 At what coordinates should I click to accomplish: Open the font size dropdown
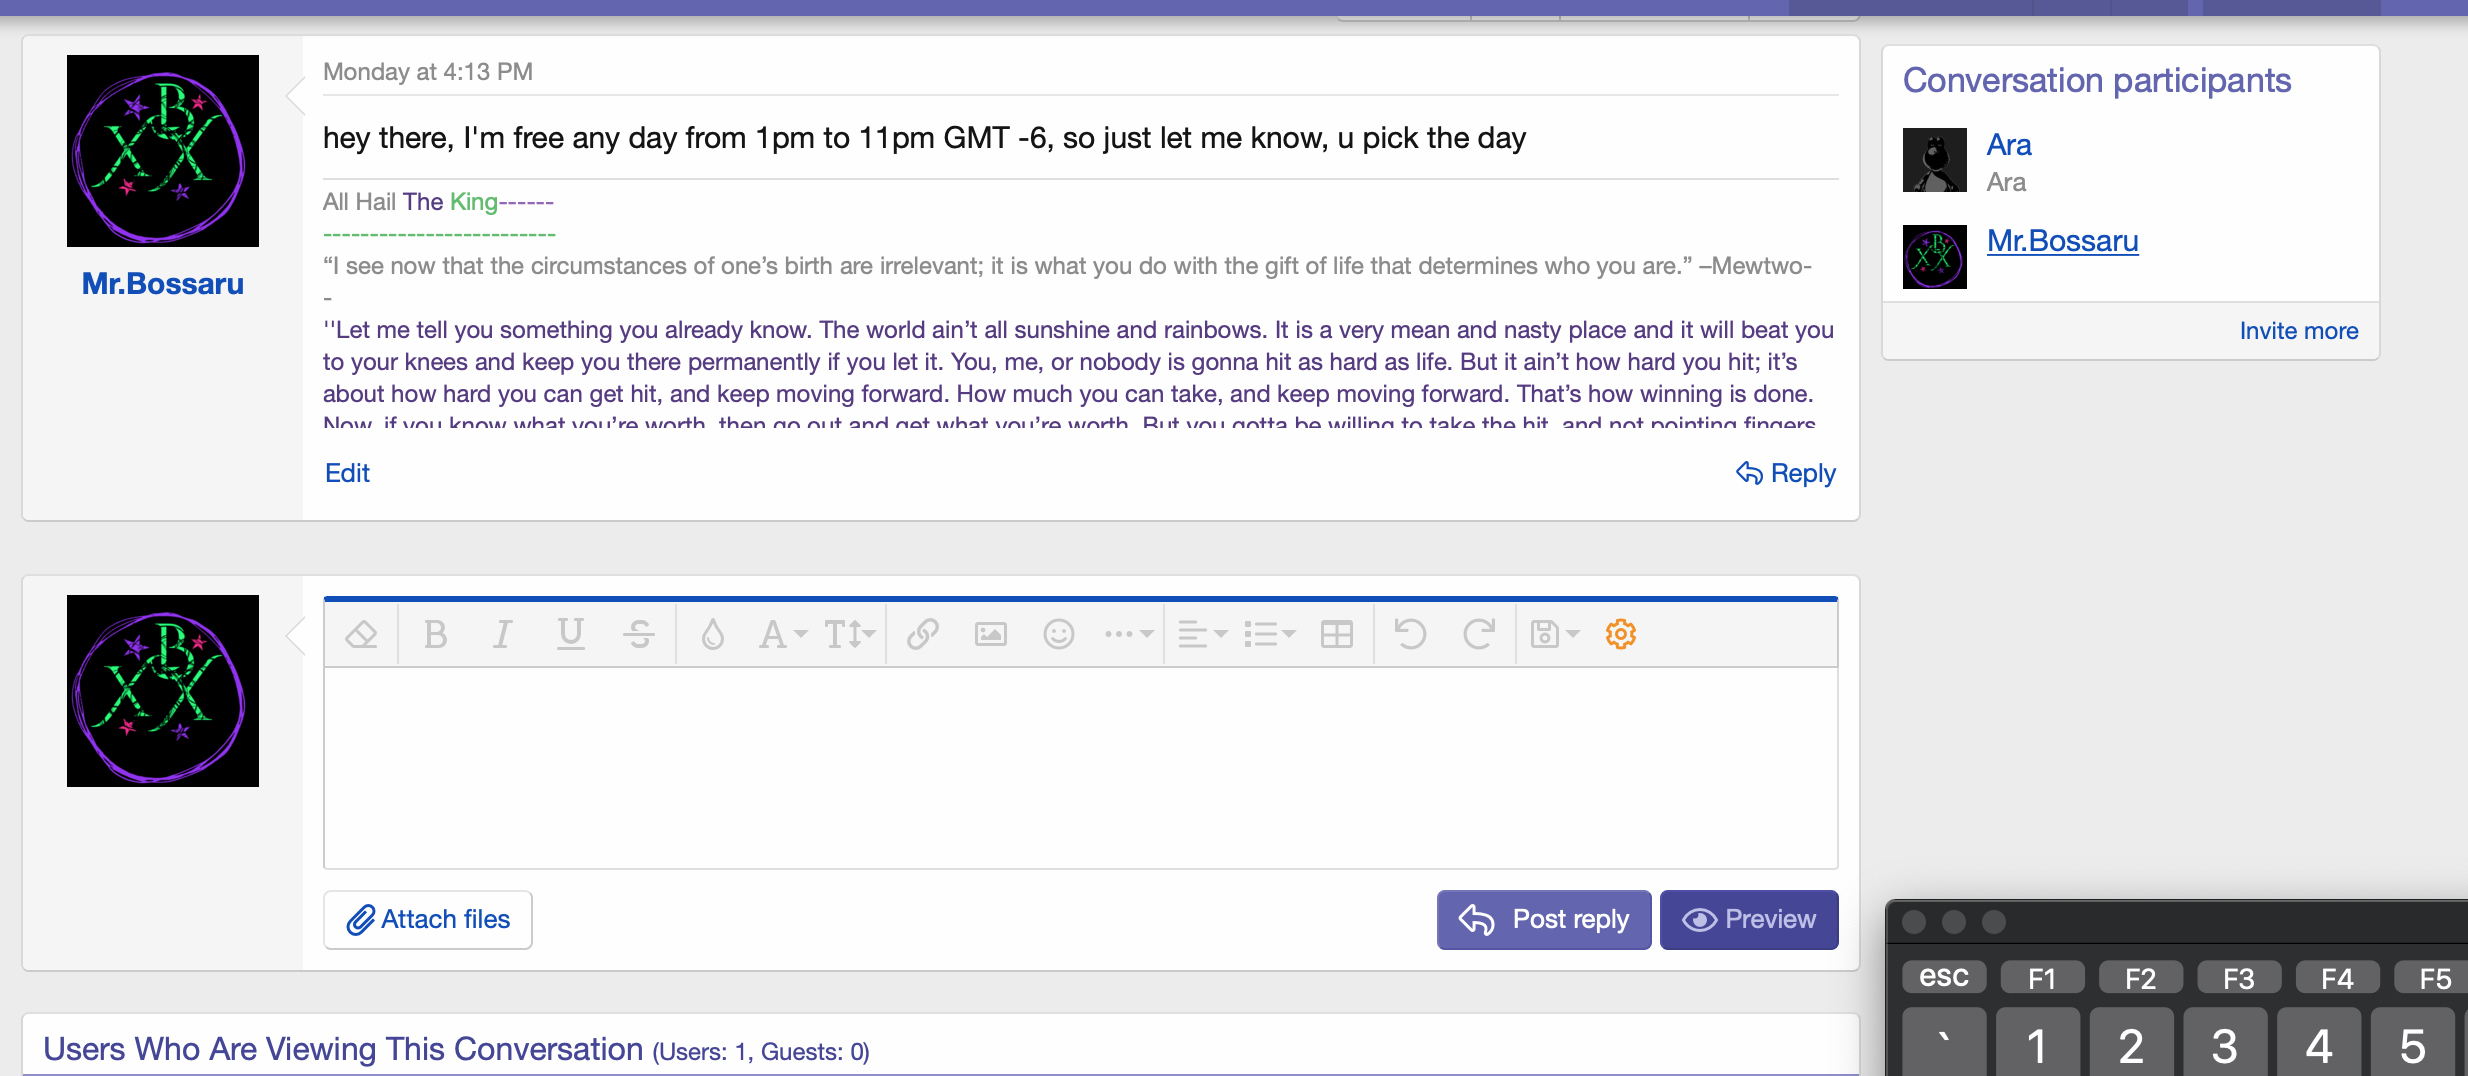pos(849,634)
